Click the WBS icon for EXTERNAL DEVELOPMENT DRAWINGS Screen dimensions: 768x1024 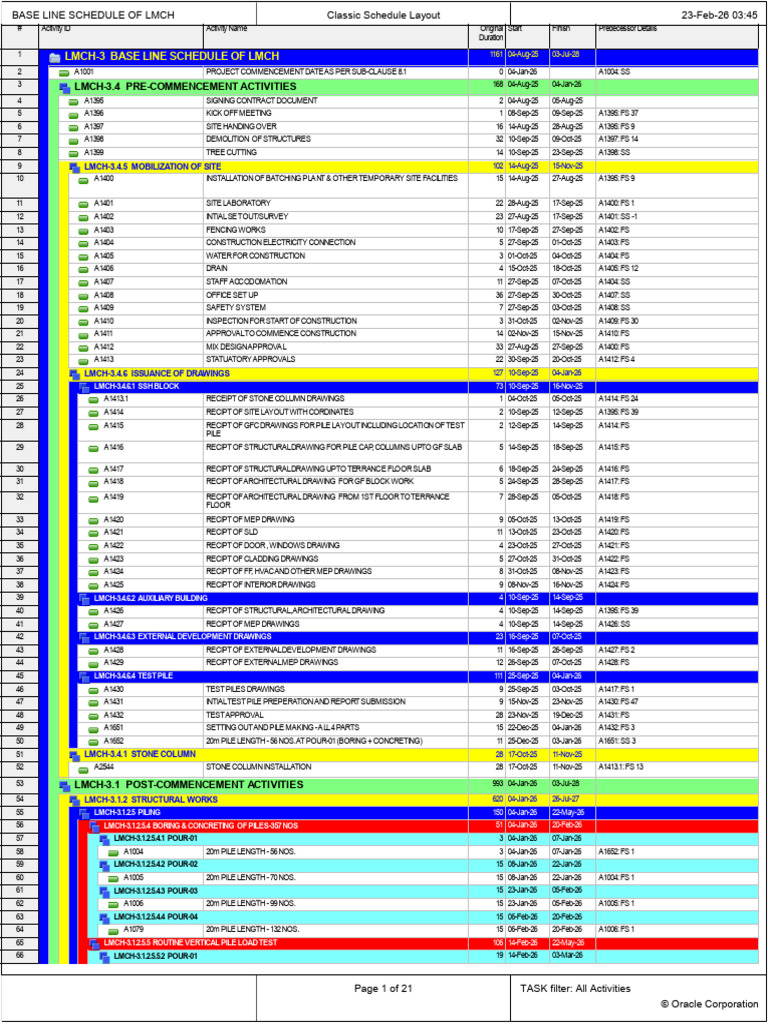pyautogui.click(x=84, y=637)
